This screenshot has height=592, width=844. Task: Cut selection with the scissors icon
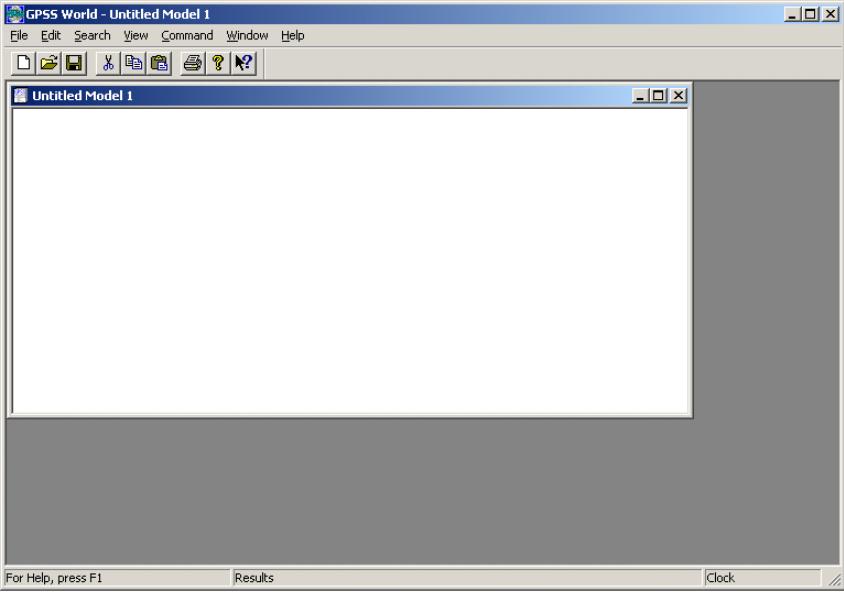click(x=108, y=63)
